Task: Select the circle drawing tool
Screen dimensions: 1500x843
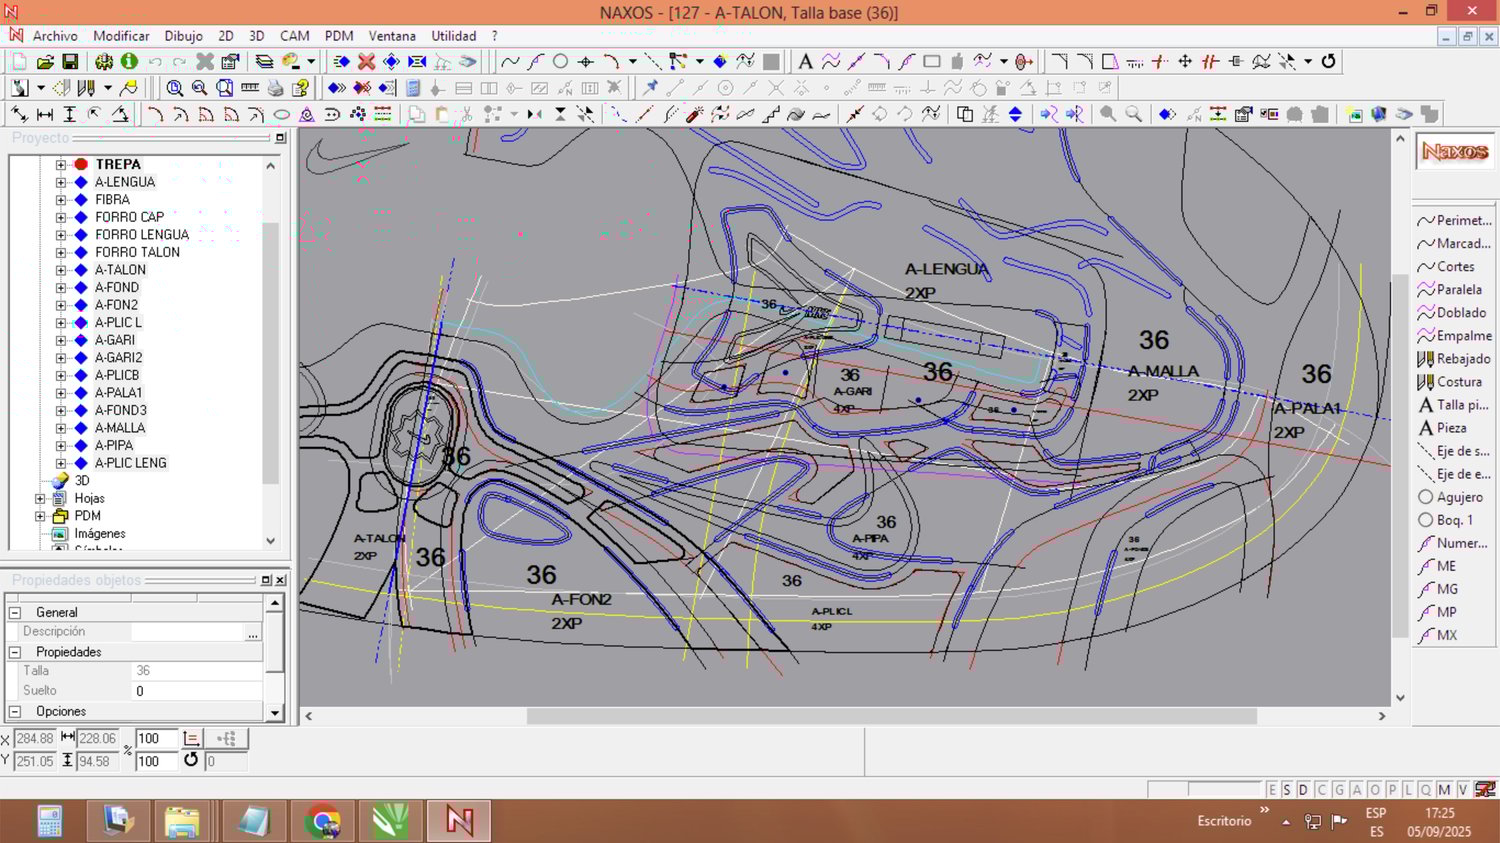Action: pyautogui.click(x=561, y=62)
